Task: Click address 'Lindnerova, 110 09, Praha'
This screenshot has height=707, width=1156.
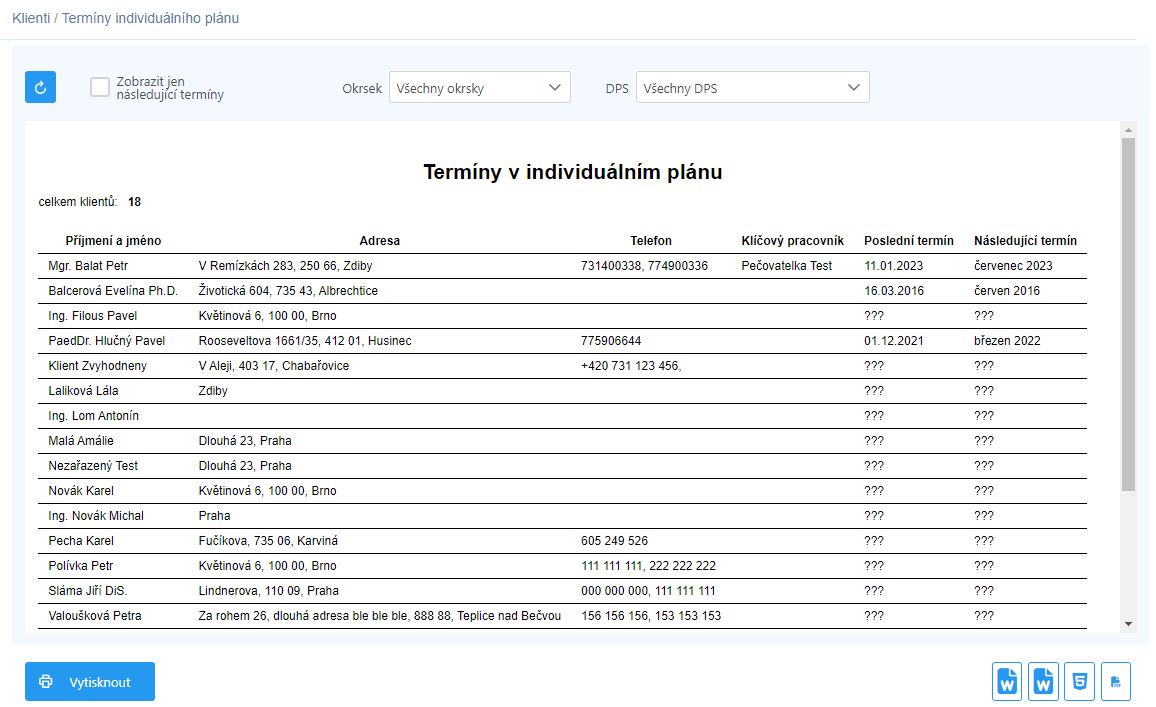Action: coord(268,591)
